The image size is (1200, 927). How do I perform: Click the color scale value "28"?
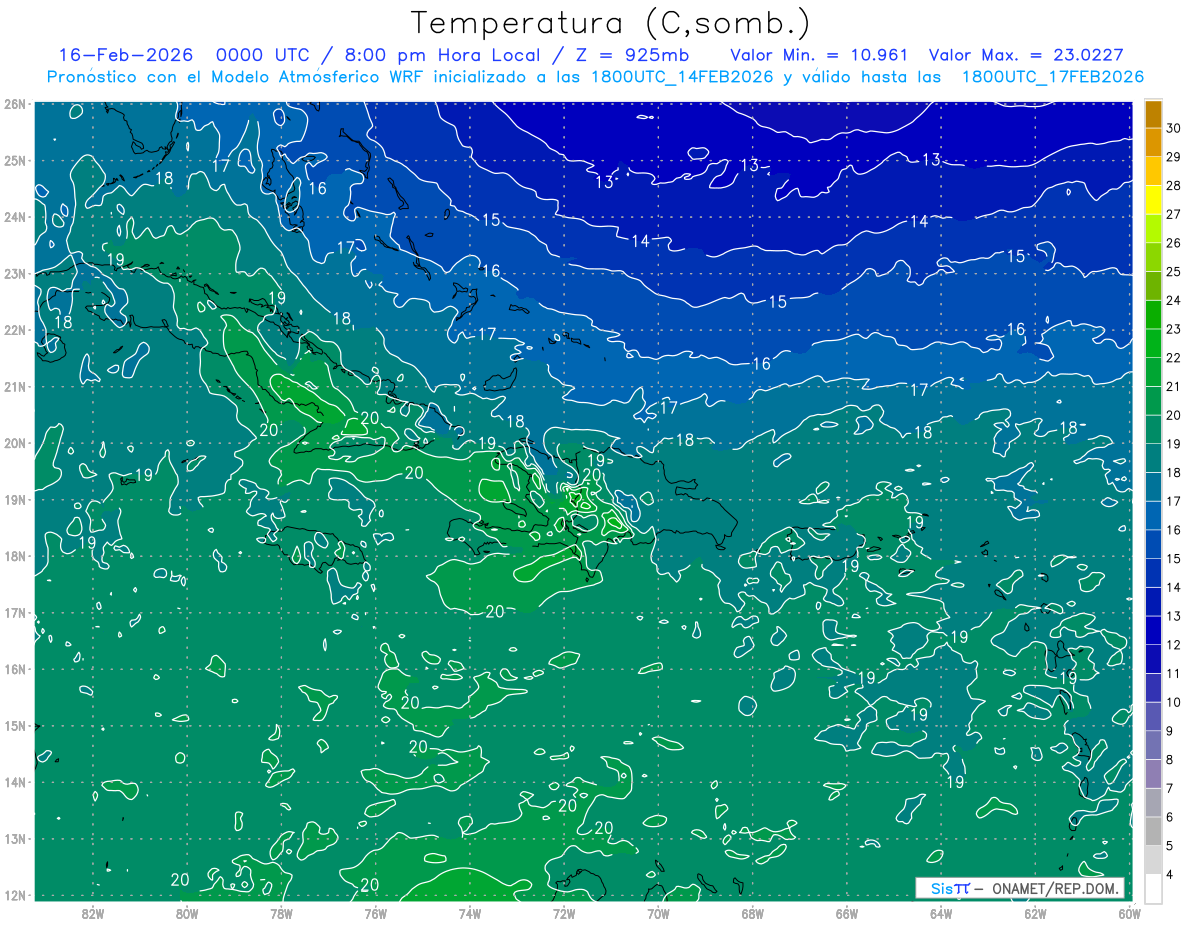[1174, 185]
